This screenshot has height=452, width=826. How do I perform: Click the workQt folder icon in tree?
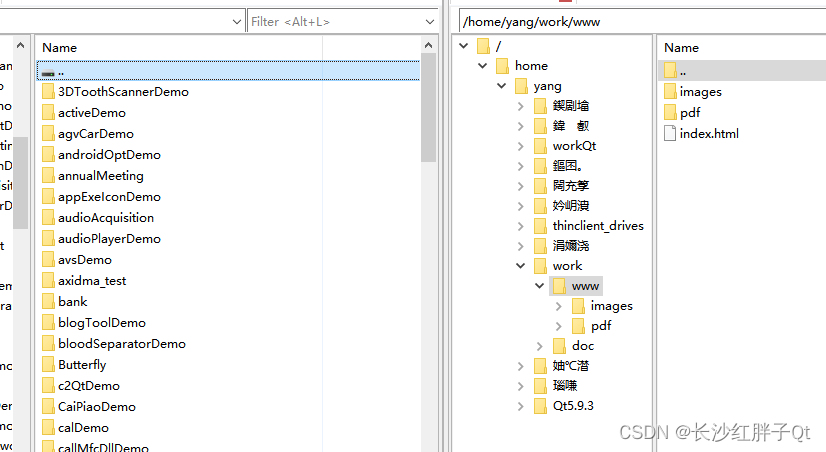[540, 146]
